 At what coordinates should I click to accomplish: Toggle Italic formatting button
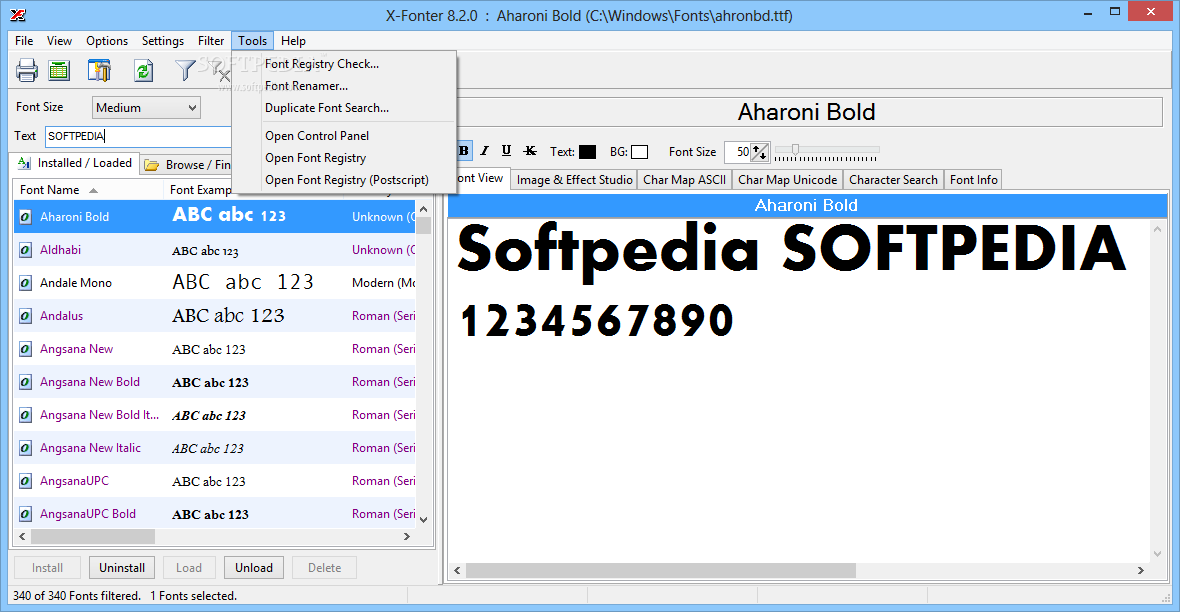click(485, 151)
